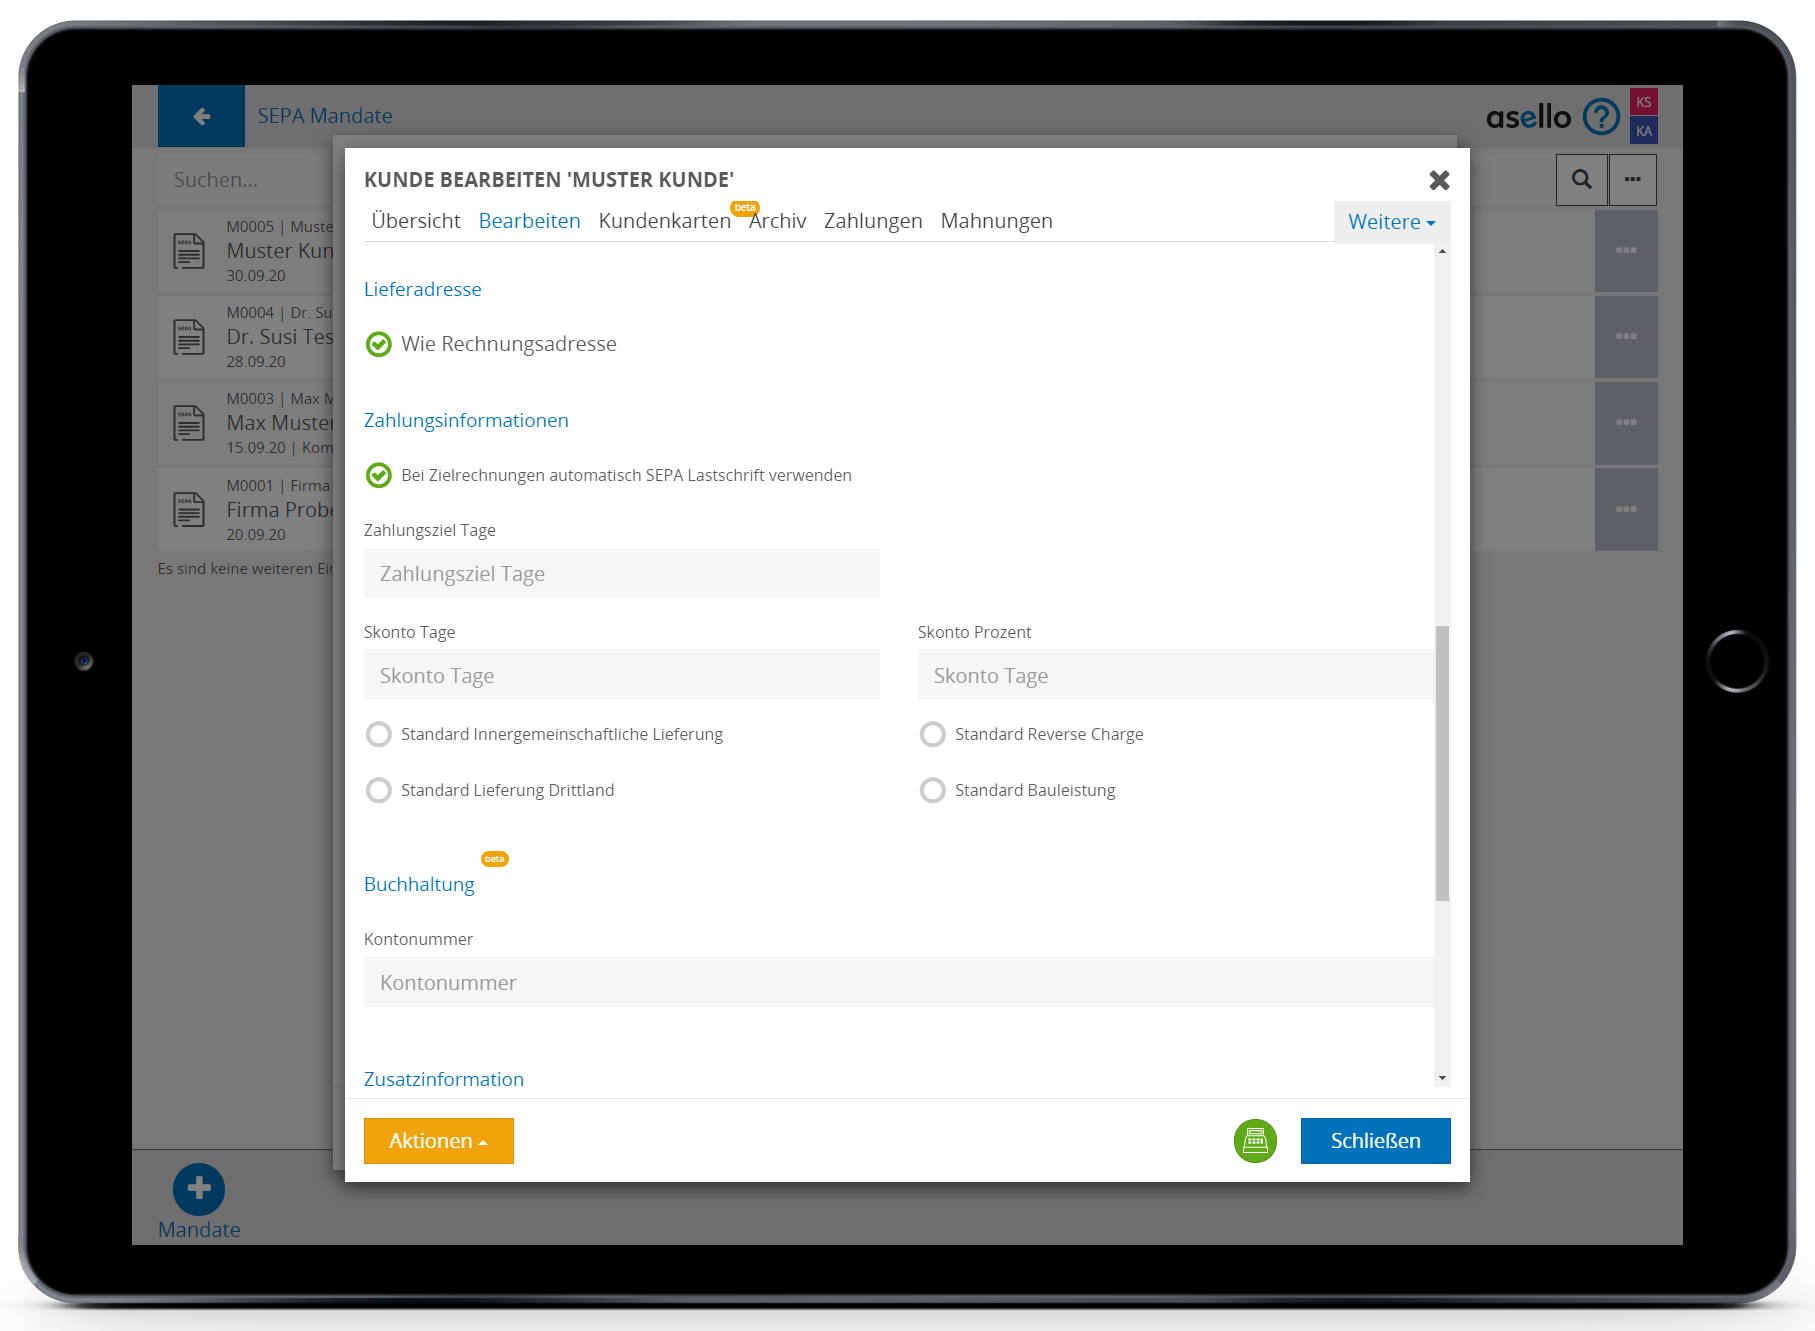
Task: Close the Kunde bearbeiten dialog with X
Action: coord(1439,180)
